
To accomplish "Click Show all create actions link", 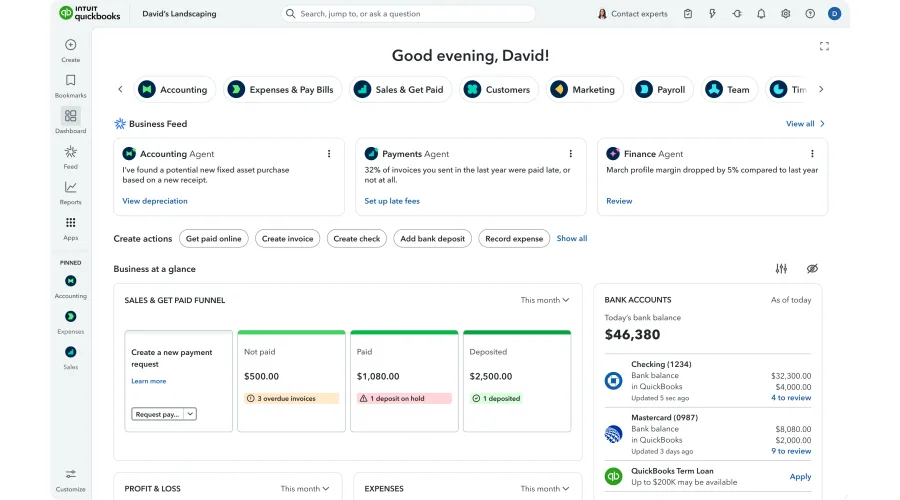I will click(x=572, y=238).
